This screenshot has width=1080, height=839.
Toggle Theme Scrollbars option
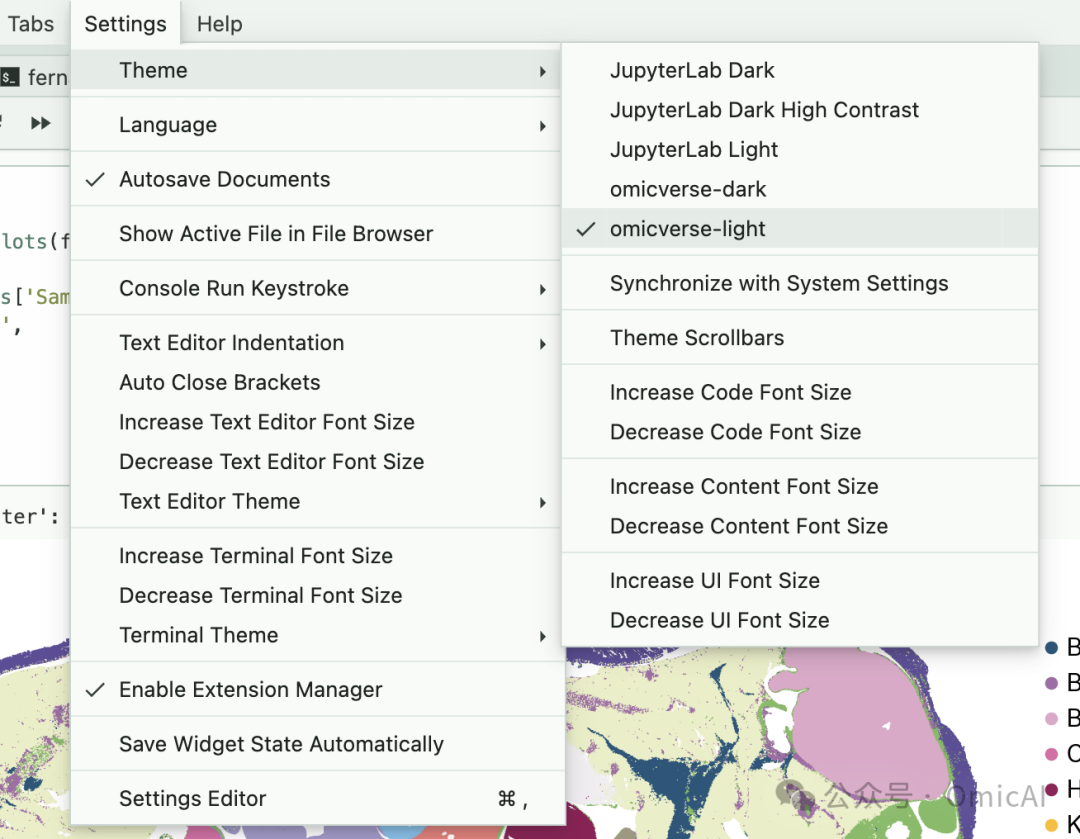click(800, 338)
